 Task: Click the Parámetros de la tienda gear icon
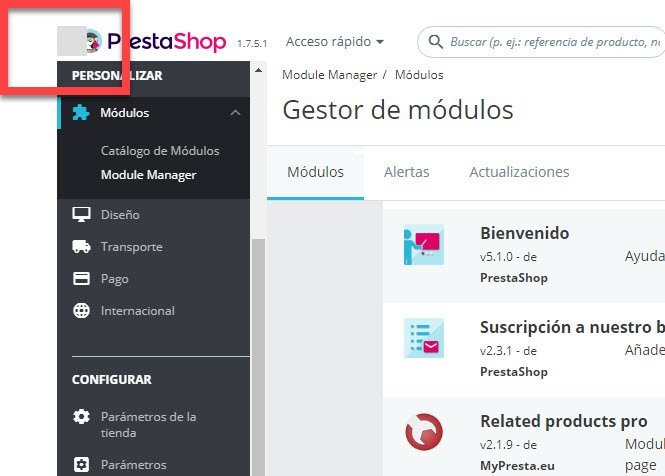tap(81, 417)
